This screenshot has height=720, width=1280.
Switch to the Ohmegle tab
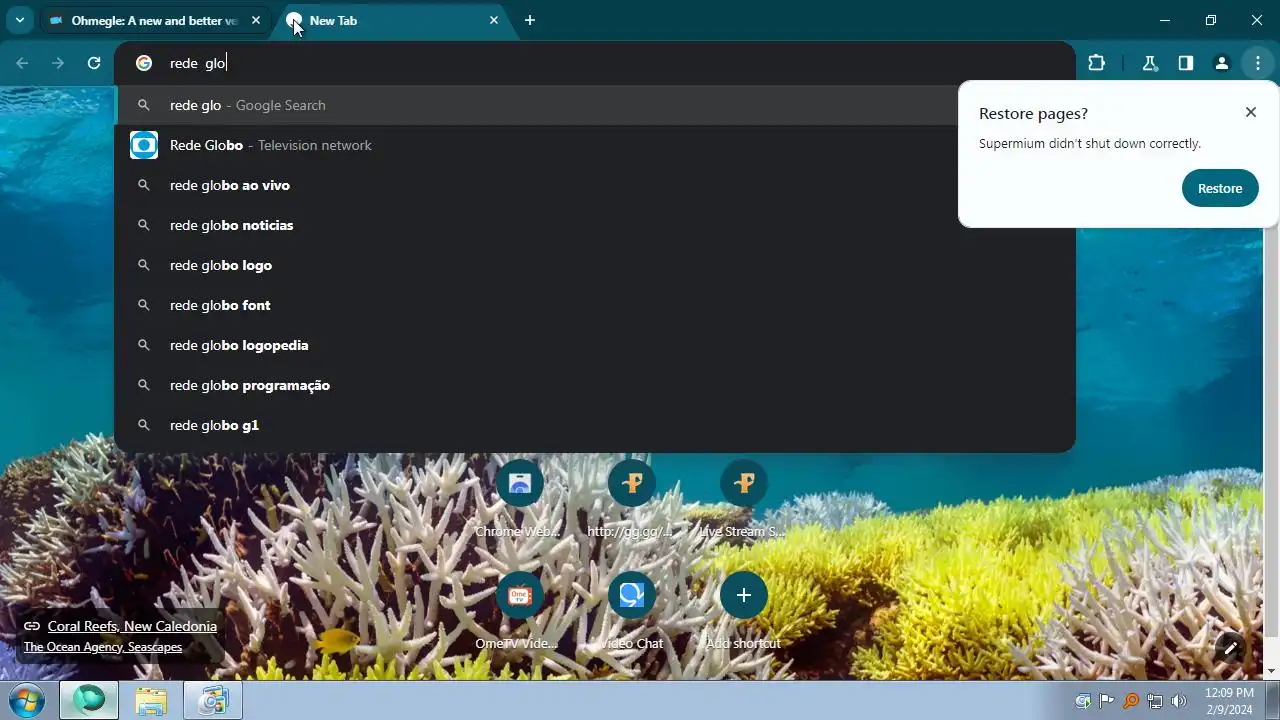(x=155, y=20)
